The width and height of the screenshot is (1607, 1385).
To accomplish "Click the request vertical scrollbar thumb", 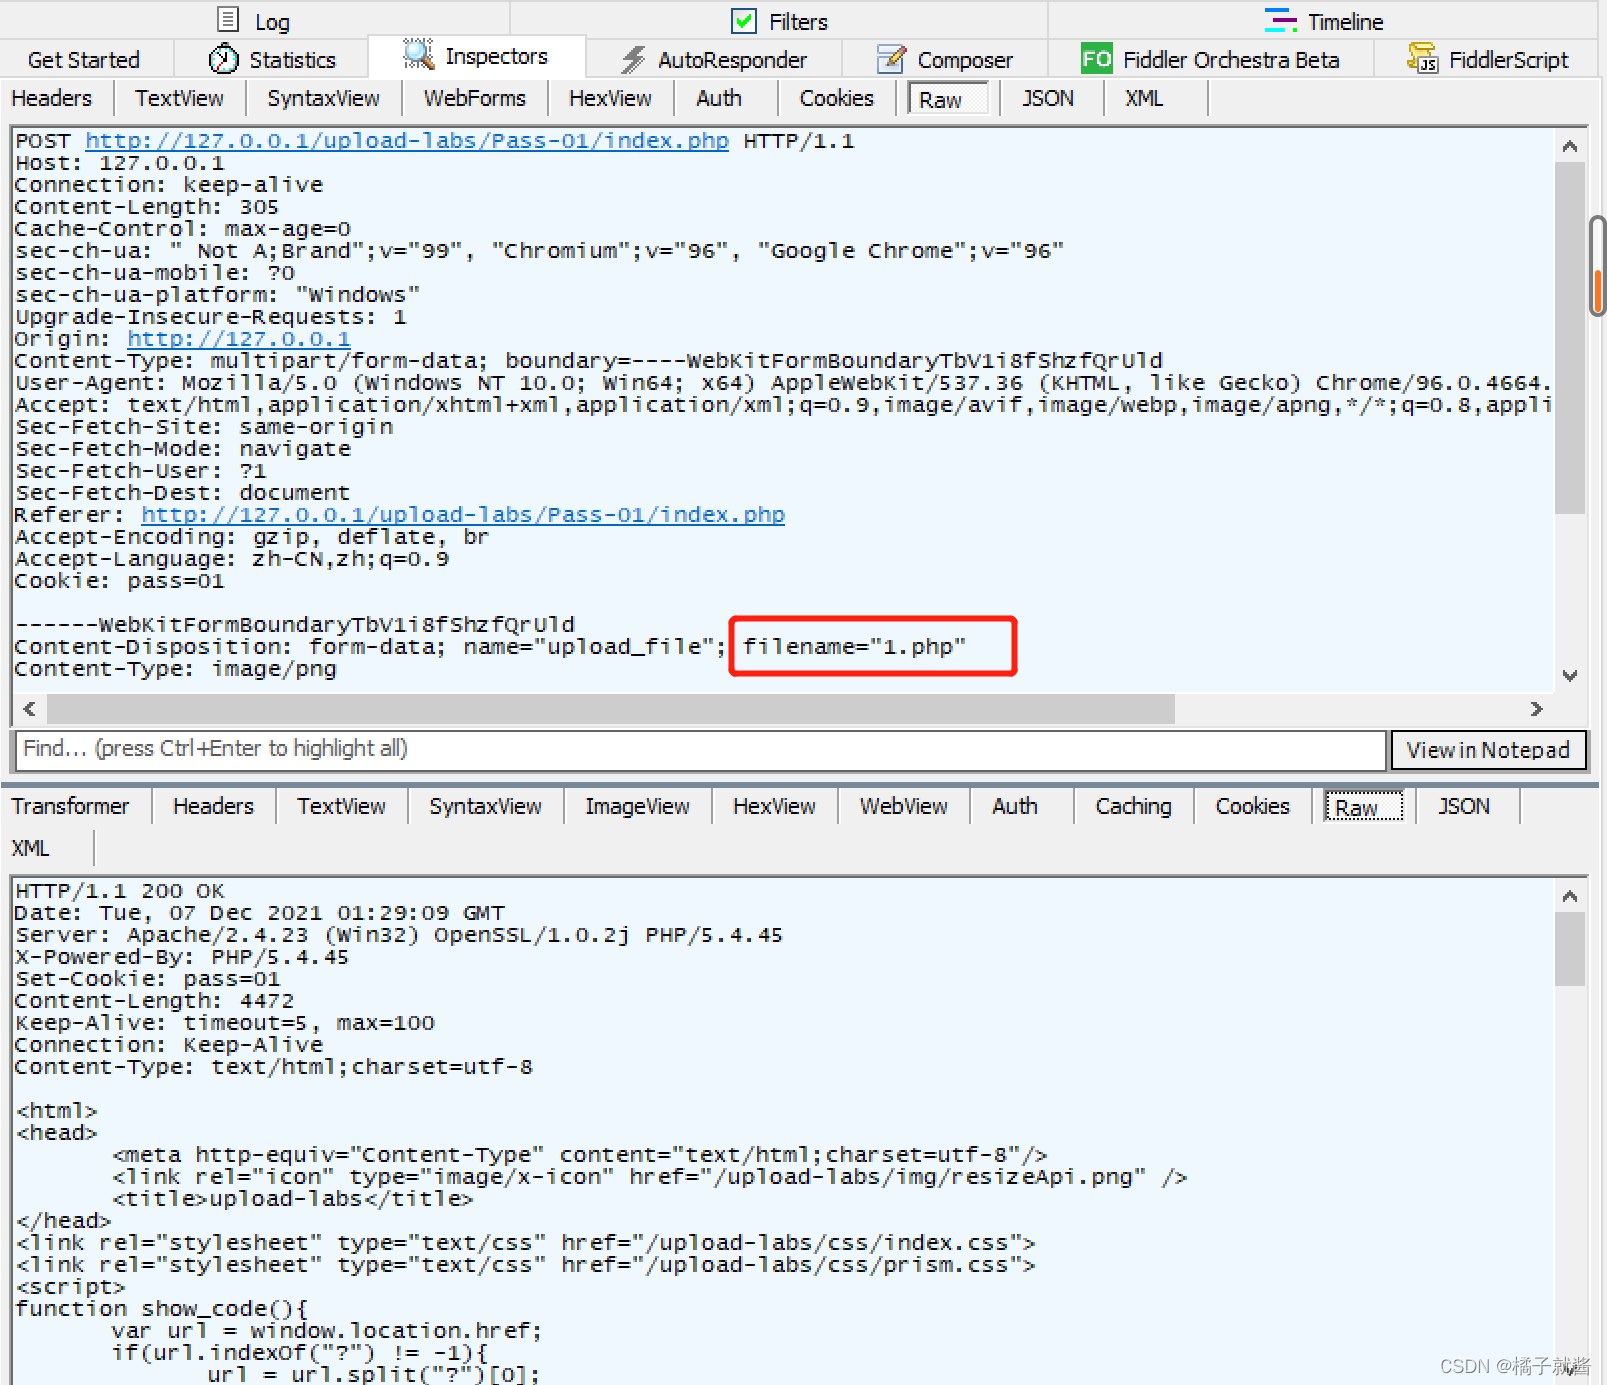I will (1570, 338).
